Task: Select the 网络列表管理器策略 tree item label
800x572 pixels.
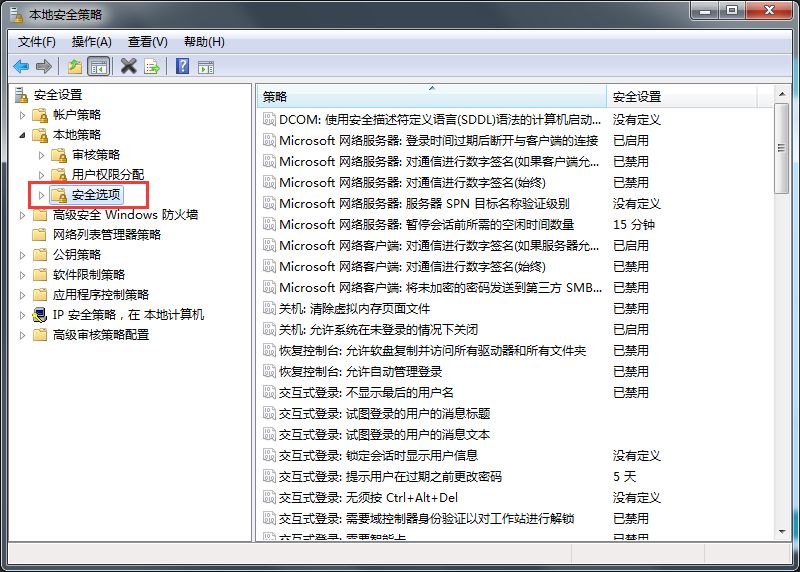Action: pos(107,235)
